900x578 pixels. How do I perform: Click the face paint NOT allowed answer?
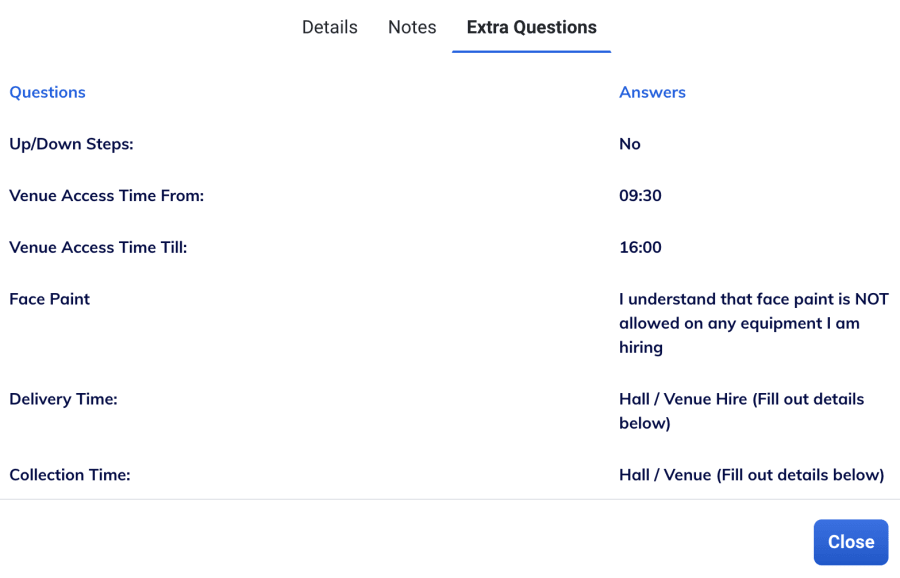(753, 323)
